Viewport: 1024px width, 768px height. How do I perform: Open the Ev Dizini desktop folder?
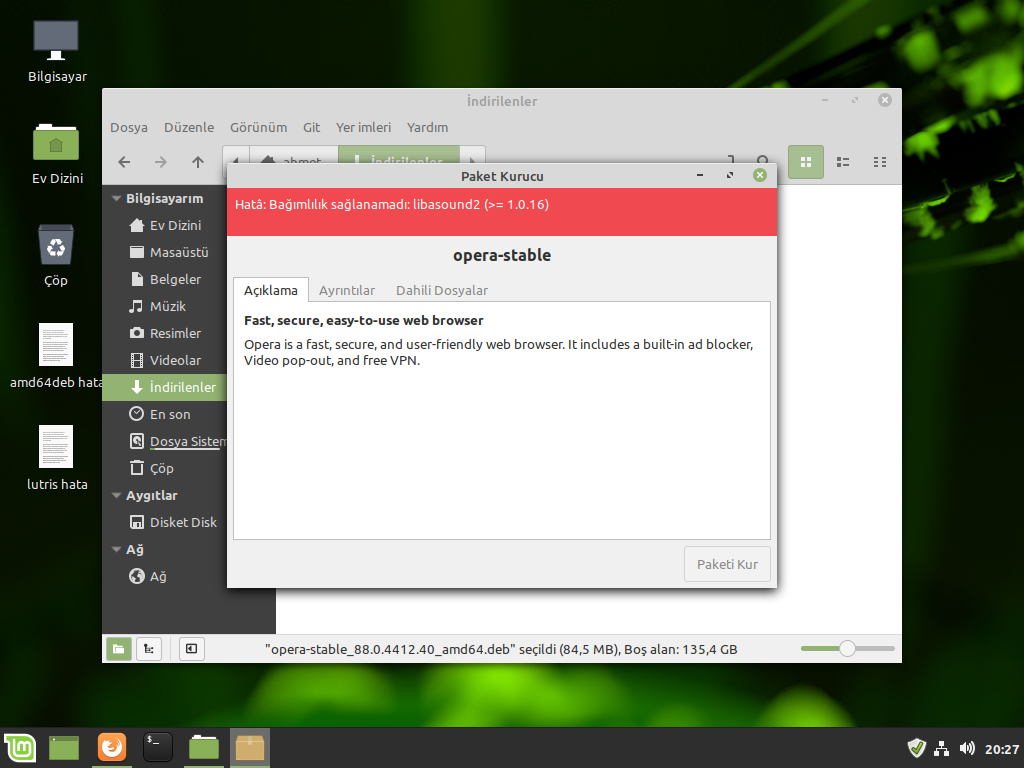56,153
